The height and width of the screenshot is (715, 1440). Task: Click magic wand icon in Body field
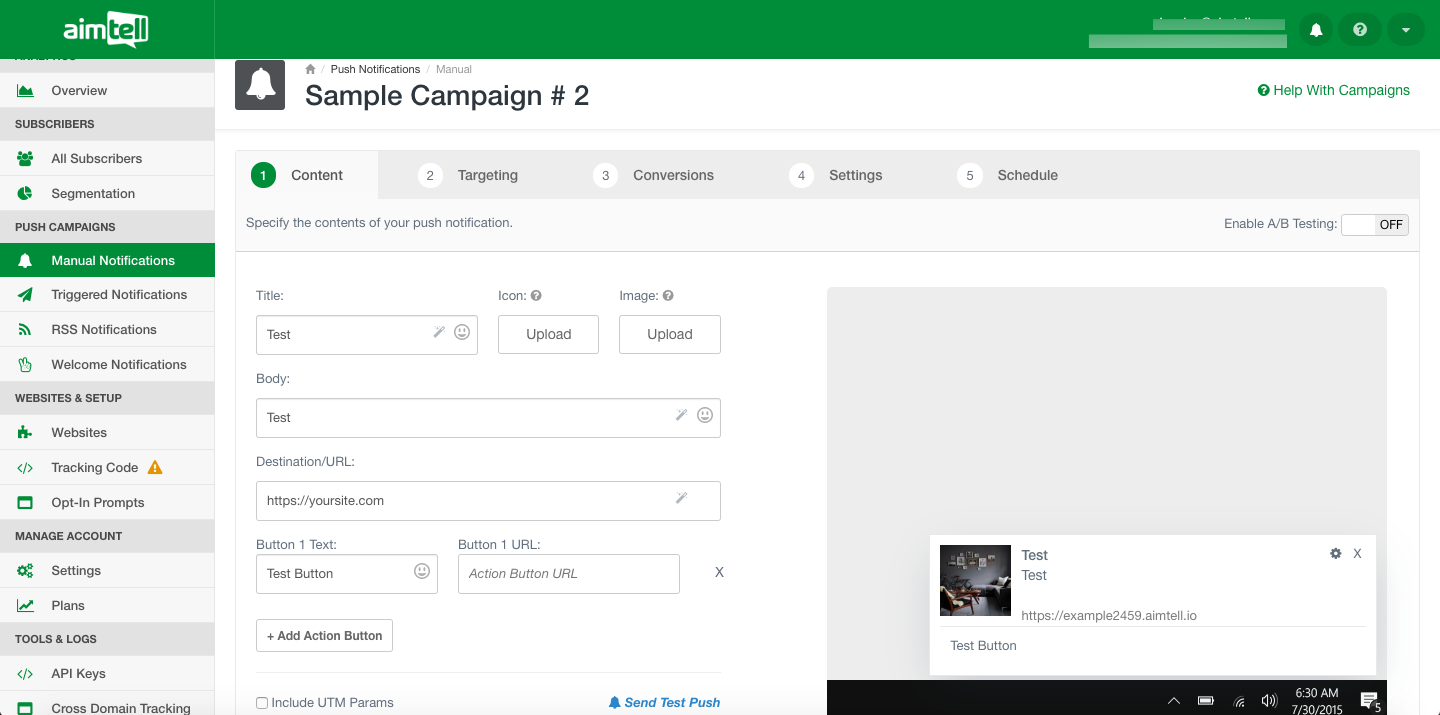[x=681, y=415]
